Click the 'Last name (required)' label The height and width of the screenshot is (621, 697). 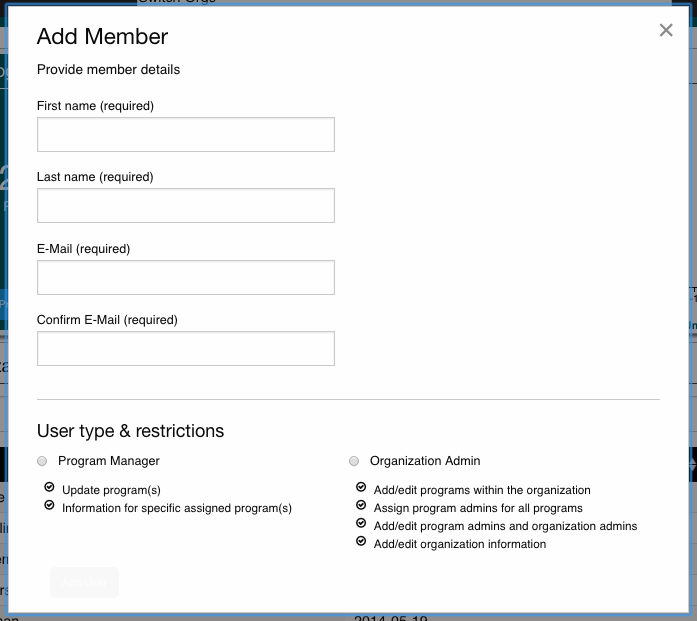tap(95, 177)
